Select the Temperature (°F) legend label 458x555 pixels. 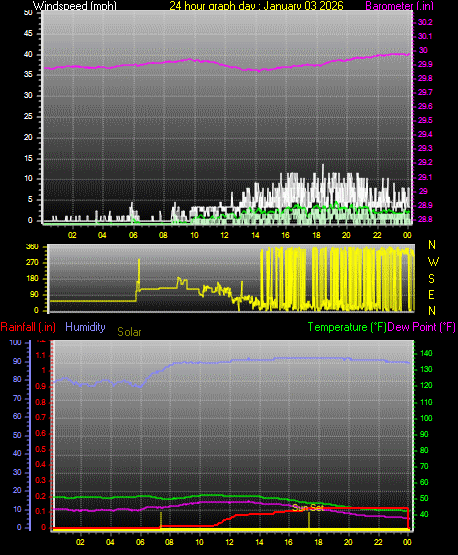[347, 327]
